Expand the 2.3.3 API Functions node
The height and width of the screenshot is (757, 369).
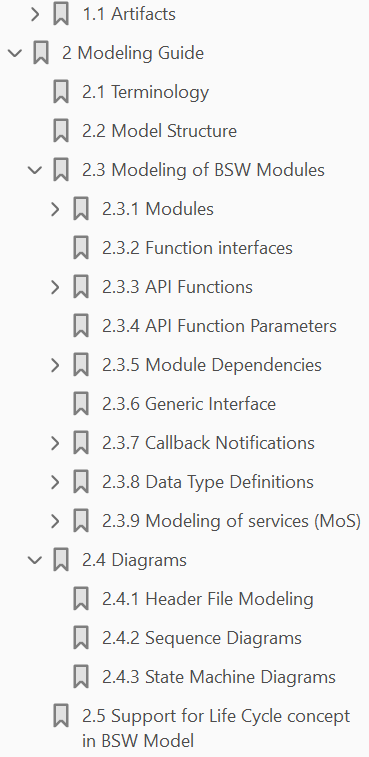(x=56, y=287)
